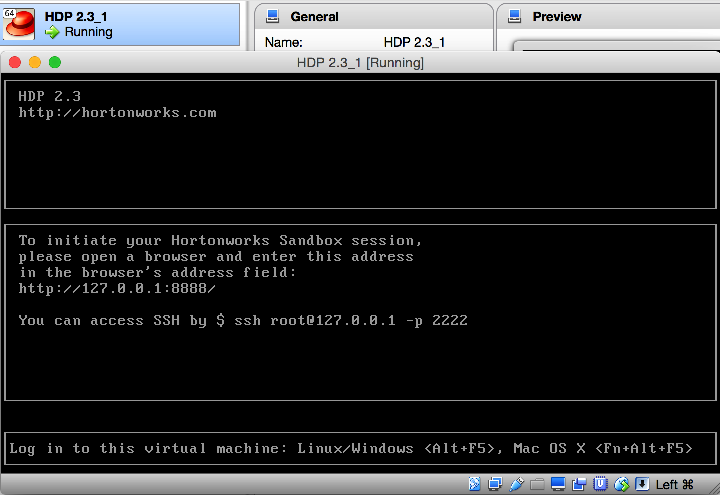This screenshot has height=495, width=720.
Task: Click the red hat VM icon in list
Action: point(19,24)
